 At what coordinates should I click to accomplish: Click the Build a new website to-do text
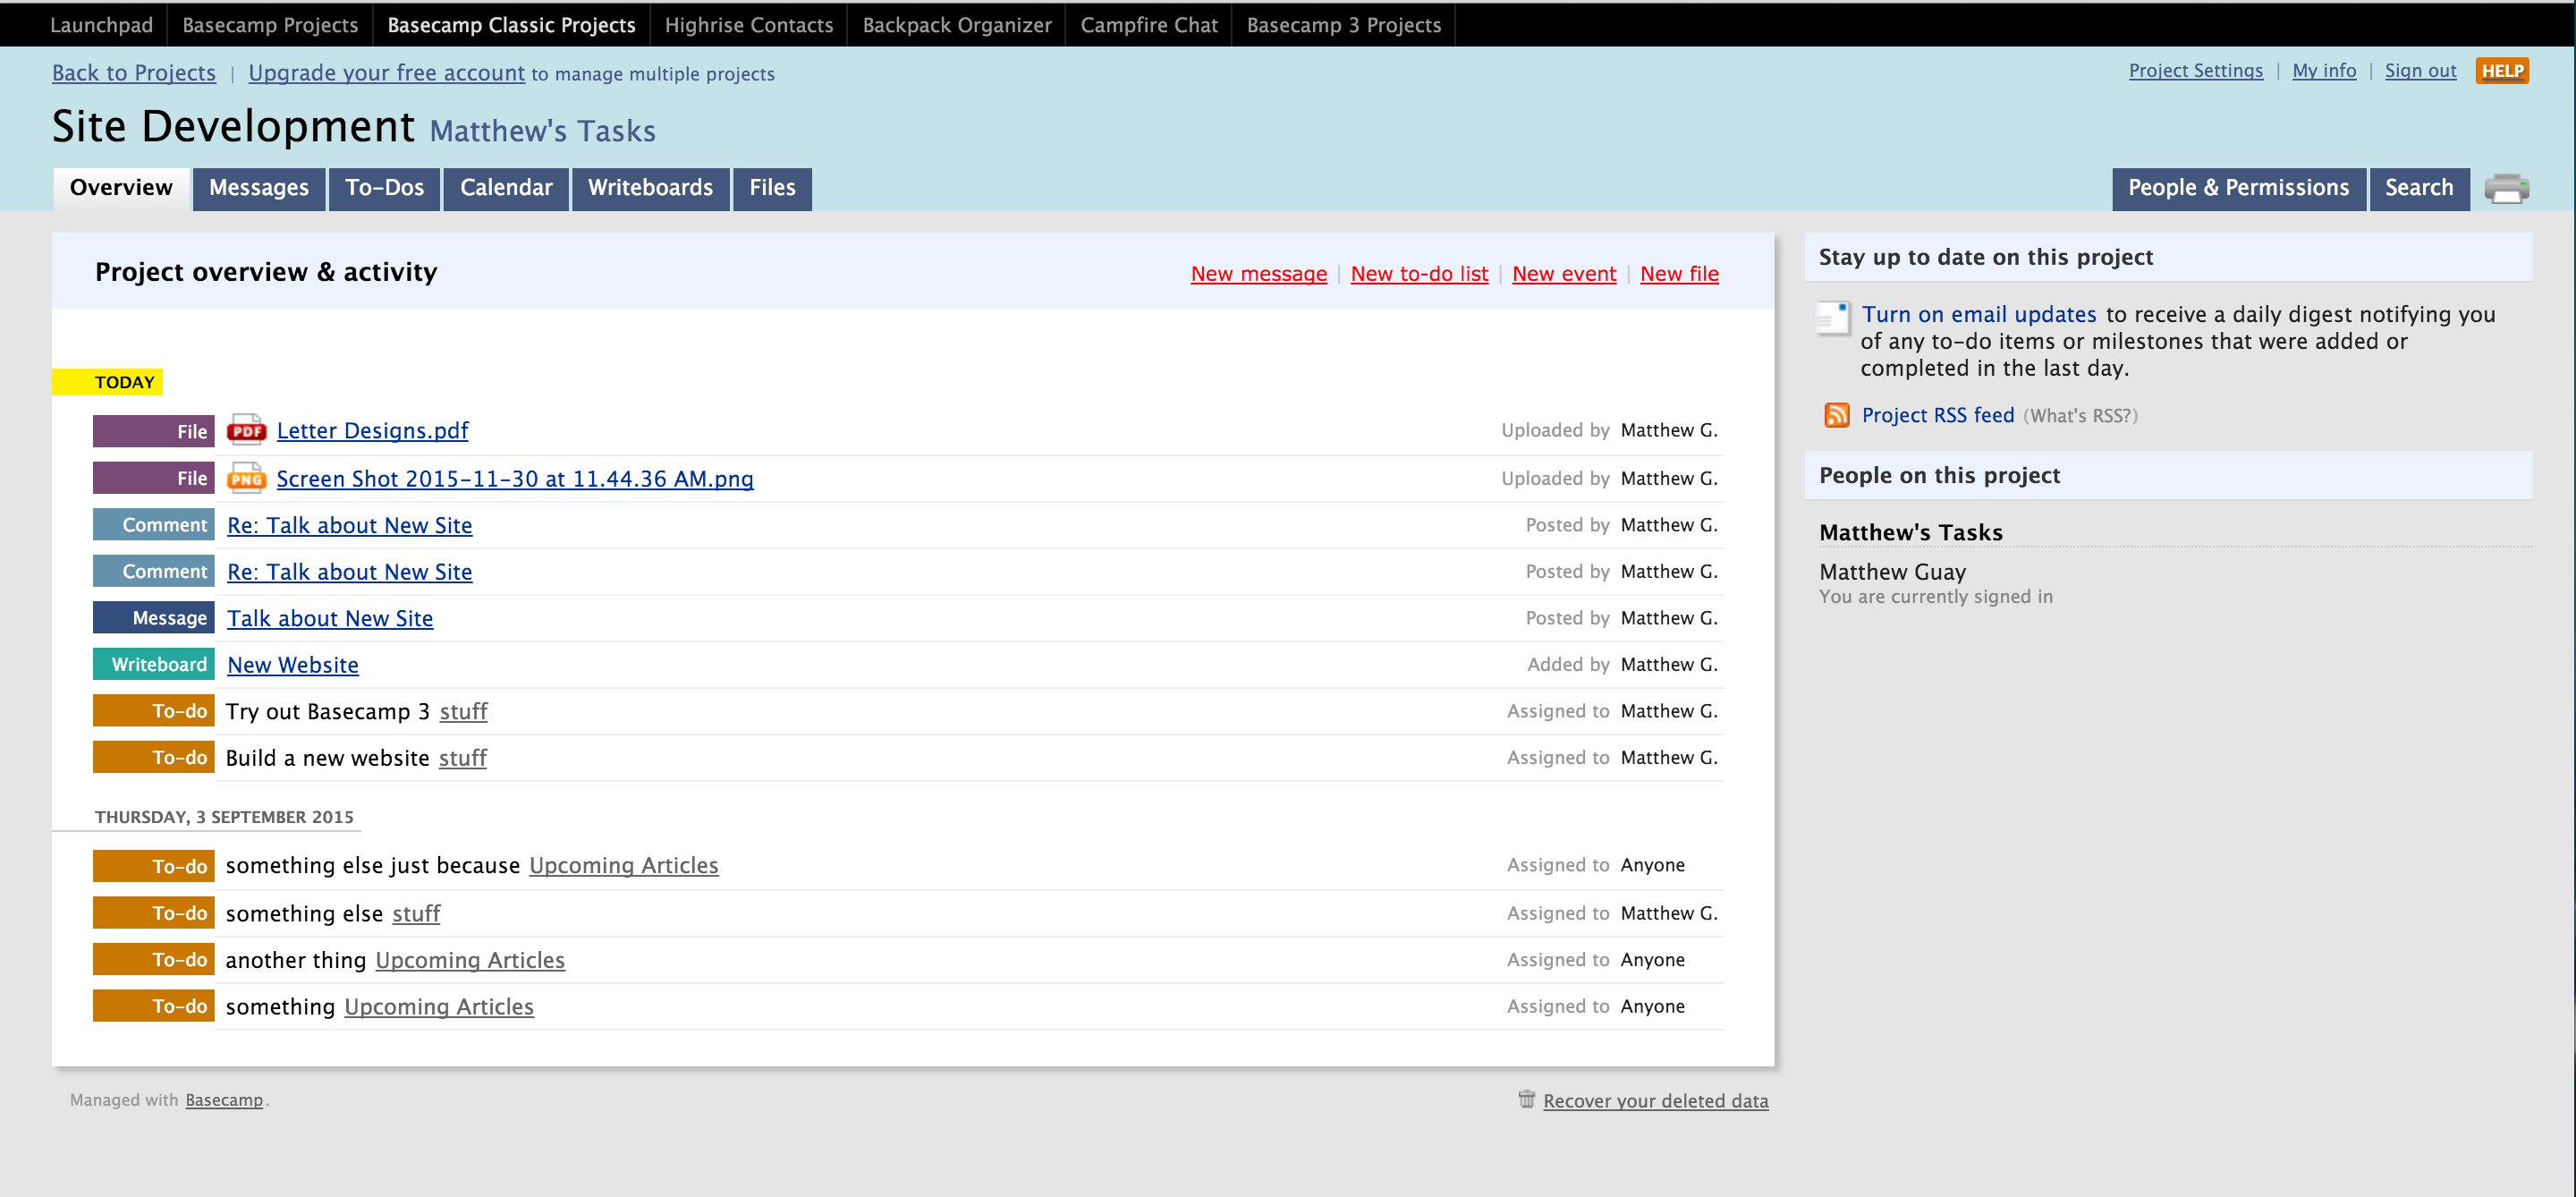[328, 758]
